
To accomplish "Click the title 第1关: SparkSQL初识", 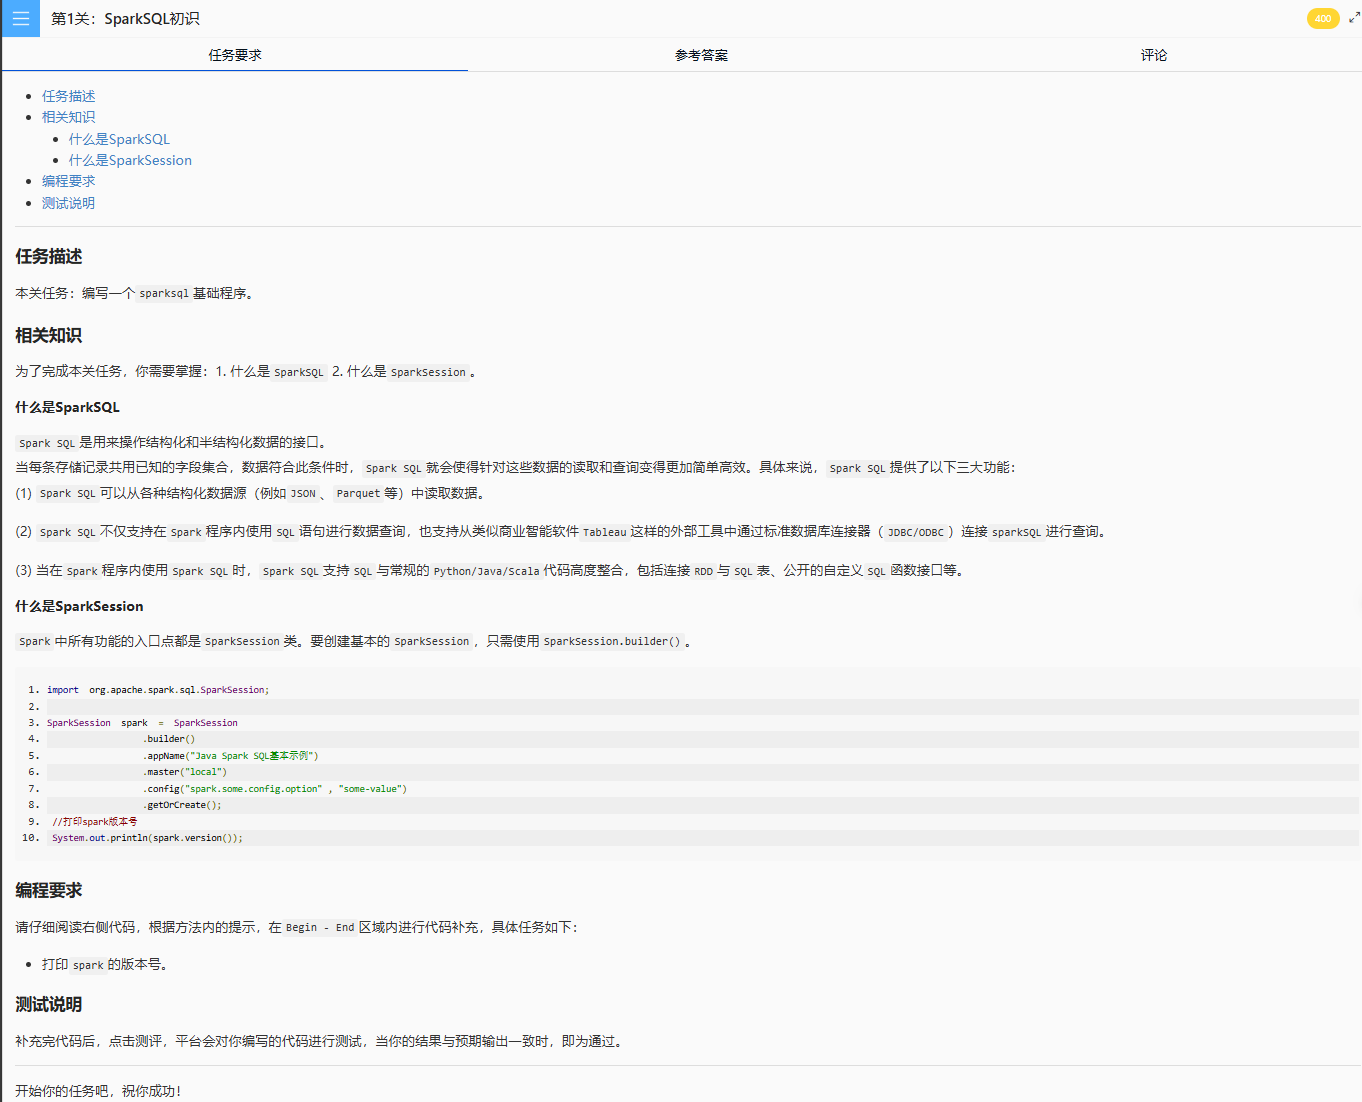I will point(125,19).
